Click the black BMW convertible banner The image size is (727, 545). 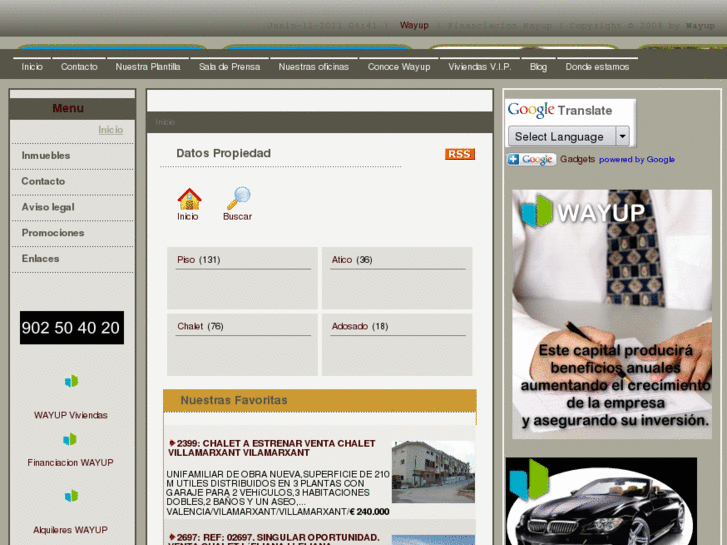click(601, 501)
